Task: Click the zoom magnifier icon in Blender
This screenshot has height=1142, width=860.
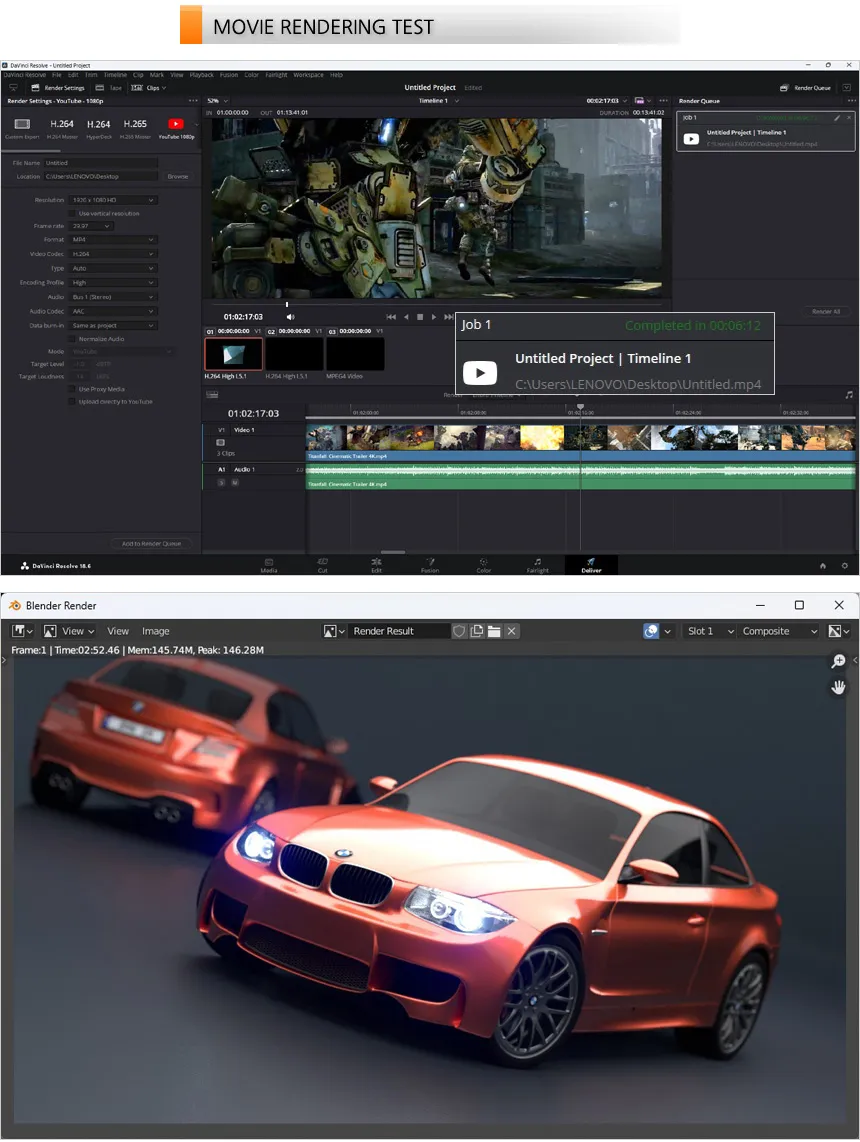Action: (x=838, y=662)
